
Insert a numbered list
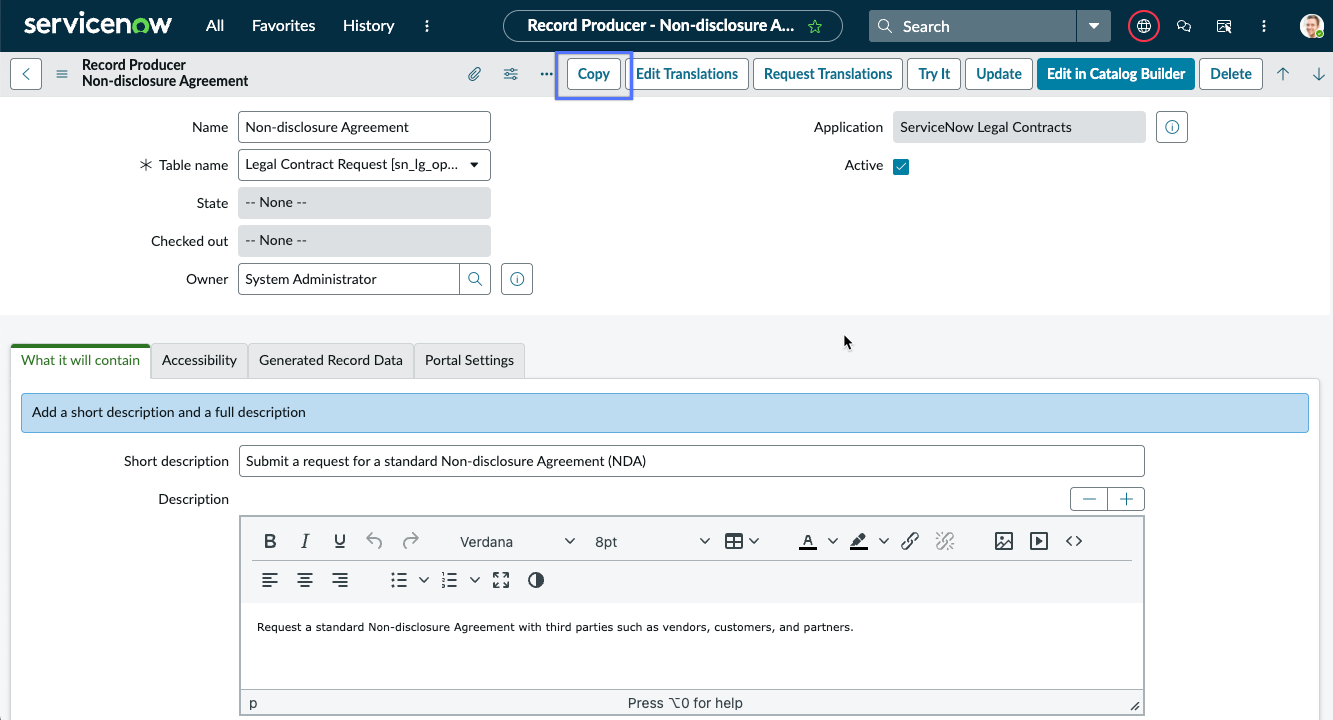pyautogui.click(x=450, y=580)
